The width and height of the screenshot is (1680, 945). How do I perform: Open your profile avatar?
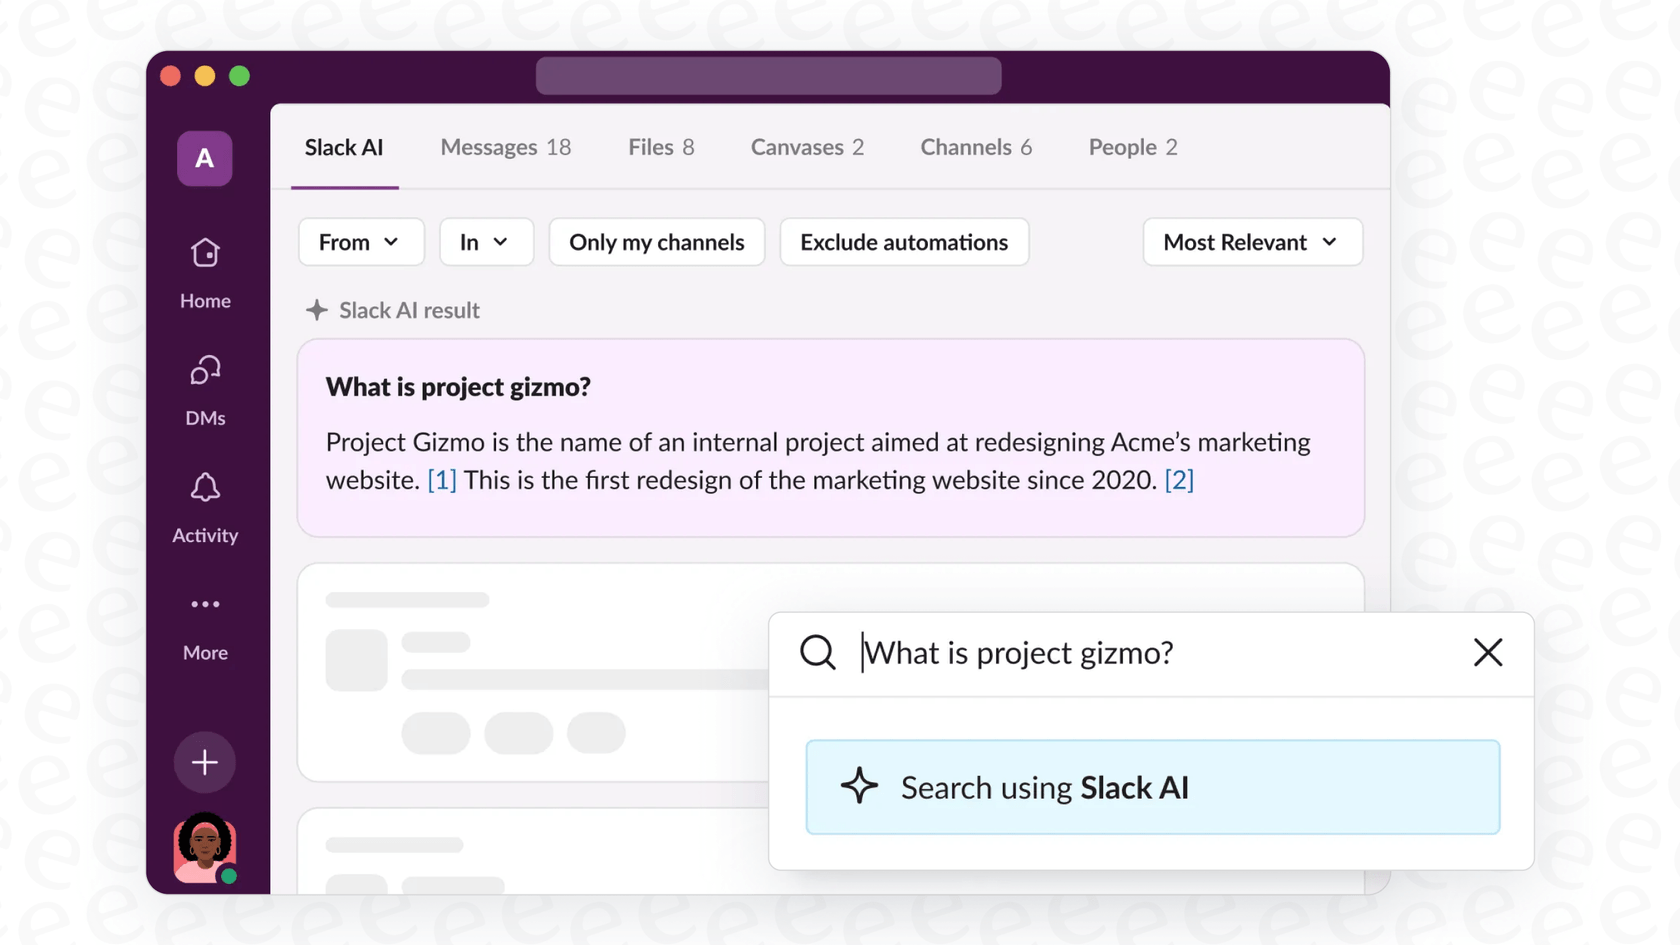tap(204, 851)
